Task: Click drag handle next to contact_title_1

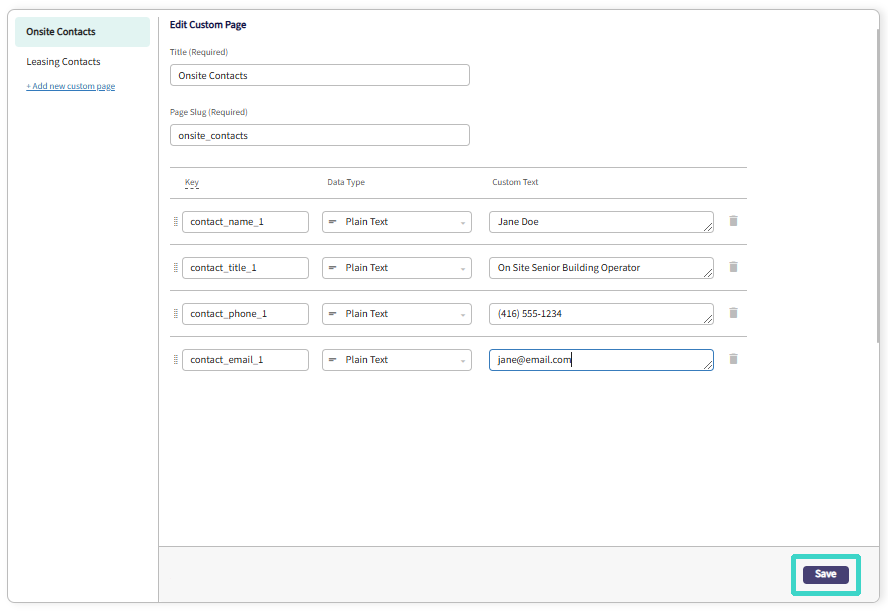Action: (176, 268)
